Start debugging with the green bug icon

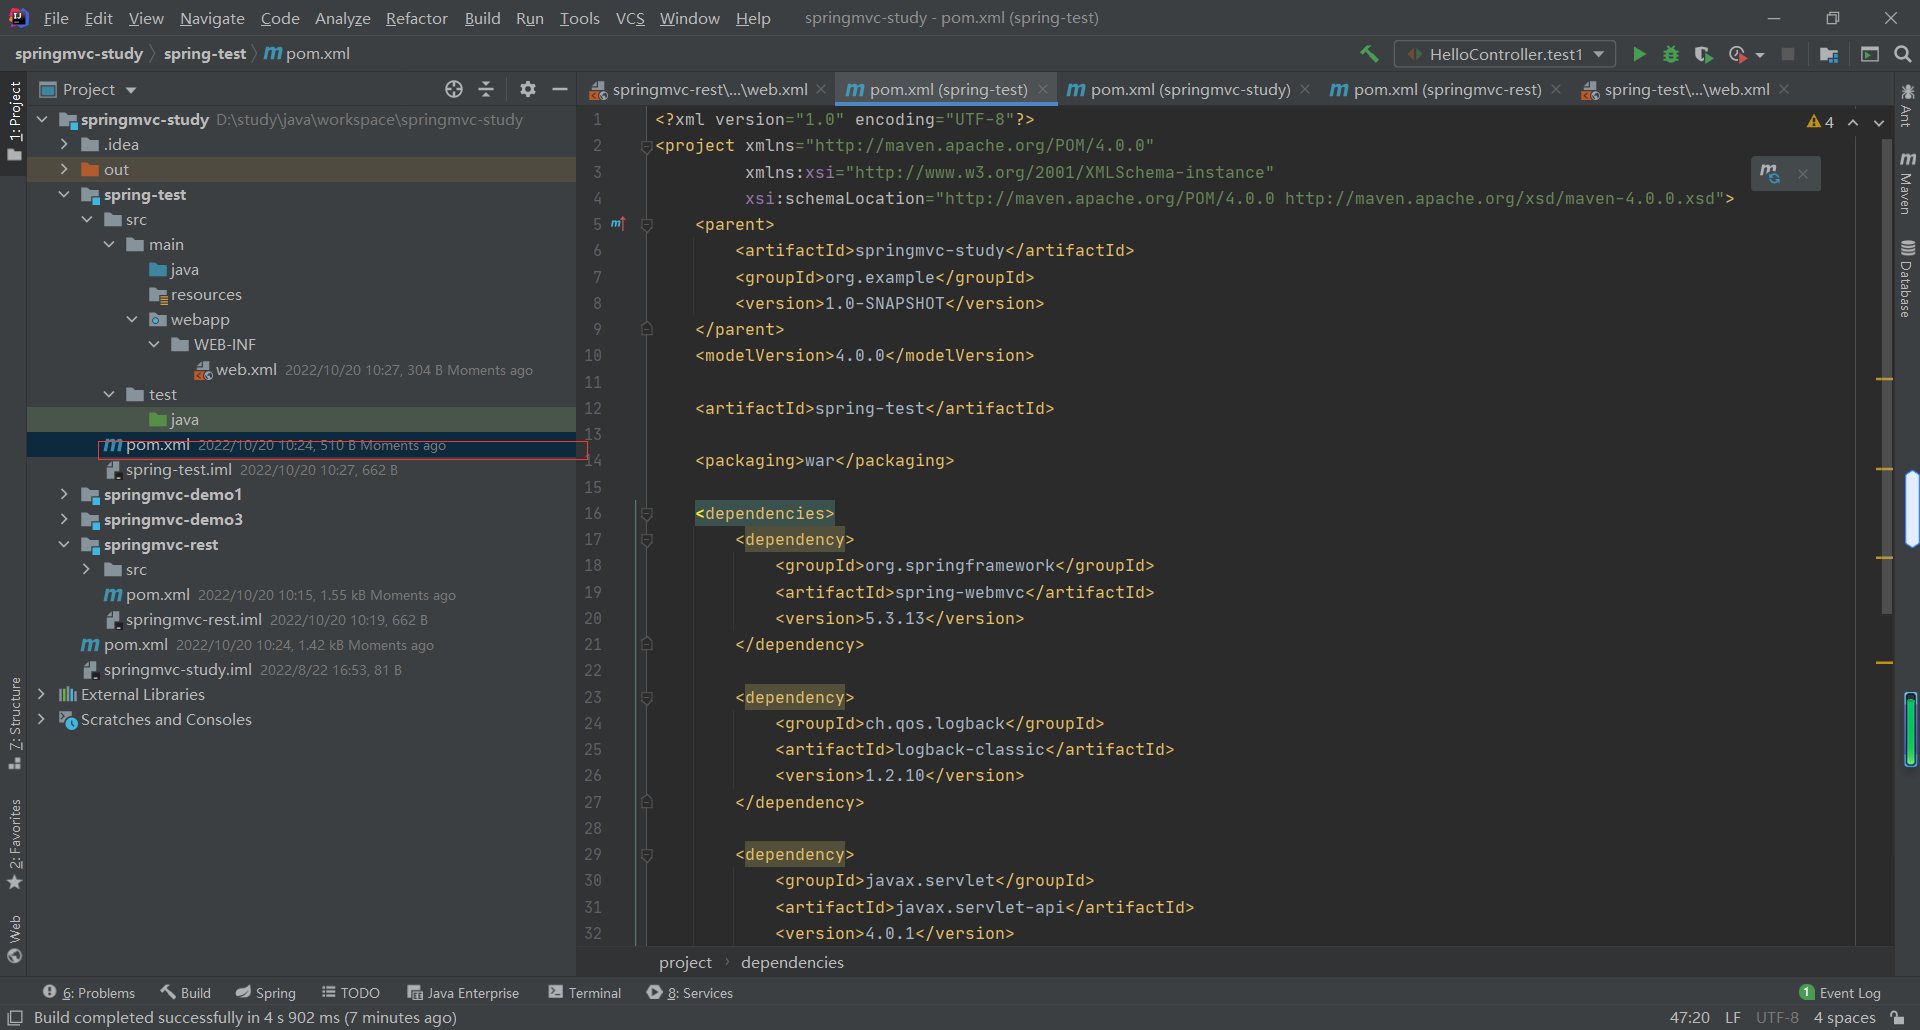tap(1671, 54)
